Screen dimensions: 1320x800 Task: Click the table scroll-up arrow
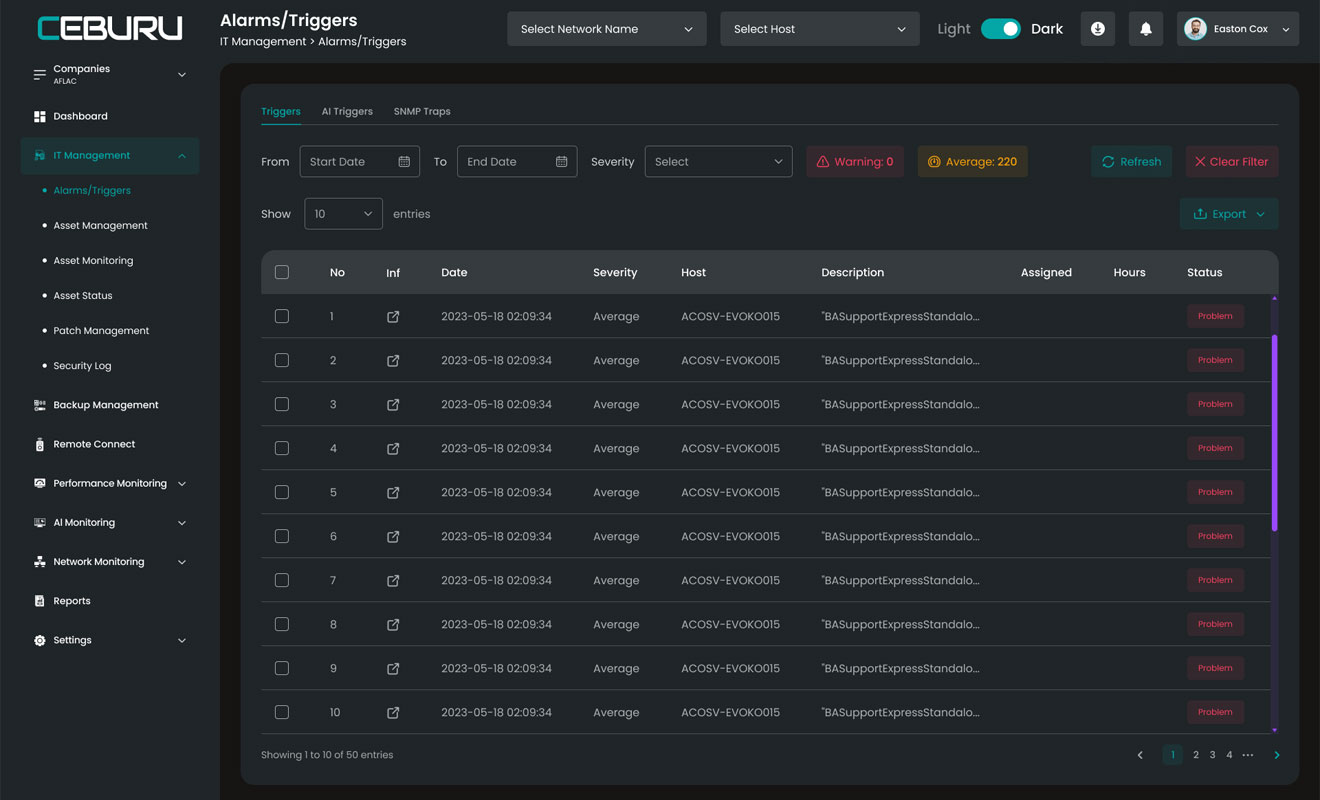(1274, 298)
